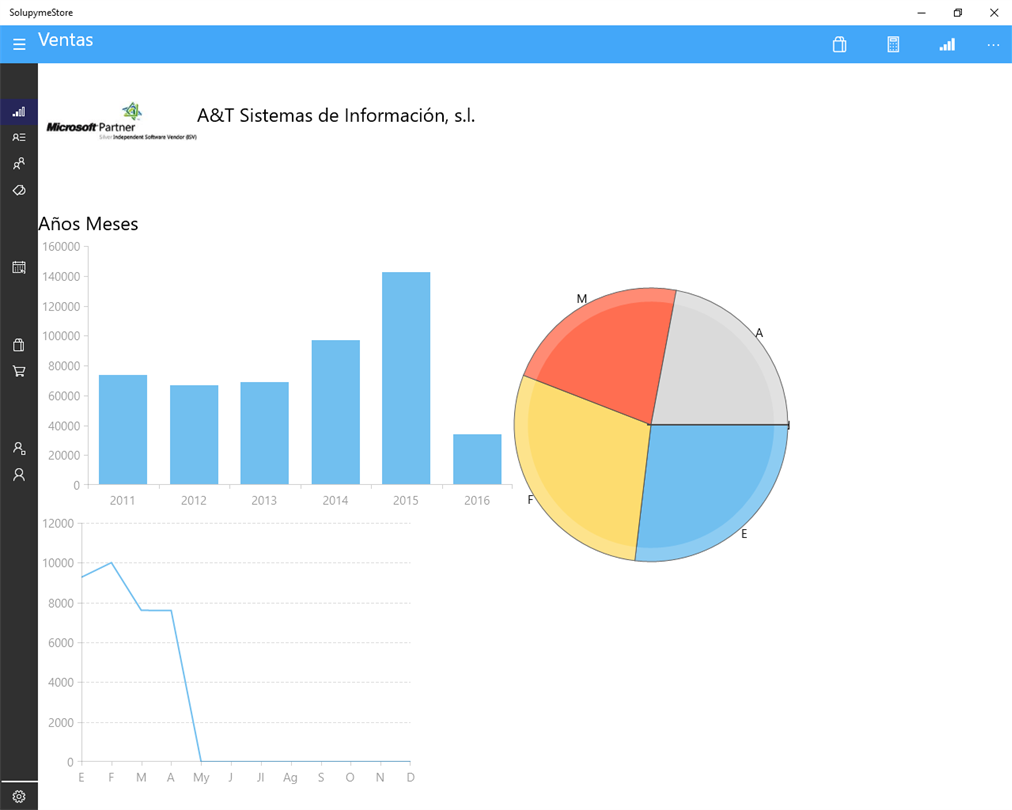Viewport: 1012px width, 810px height.
Task: Click the red M pie slice
Action: coord(603,355)
